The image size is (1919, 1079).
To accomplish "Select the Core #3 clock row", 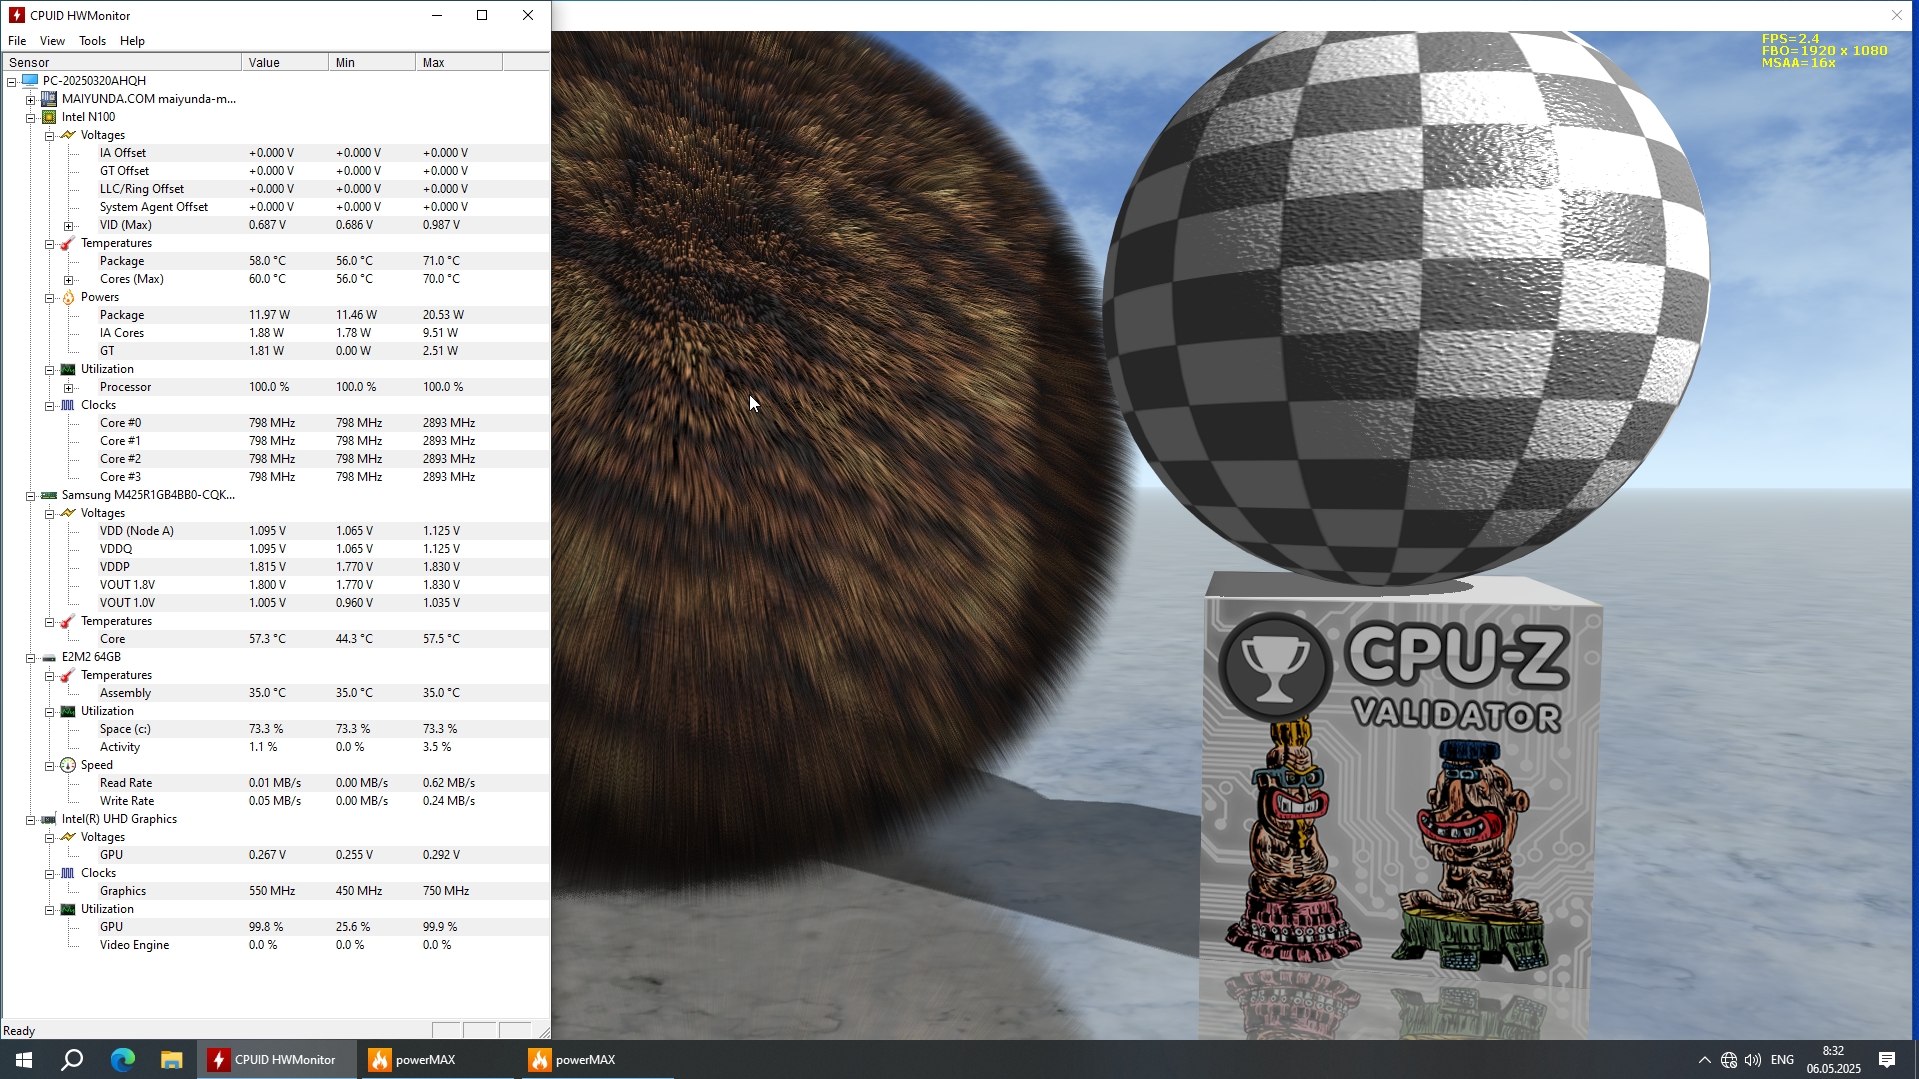I will tap(275, 477).
